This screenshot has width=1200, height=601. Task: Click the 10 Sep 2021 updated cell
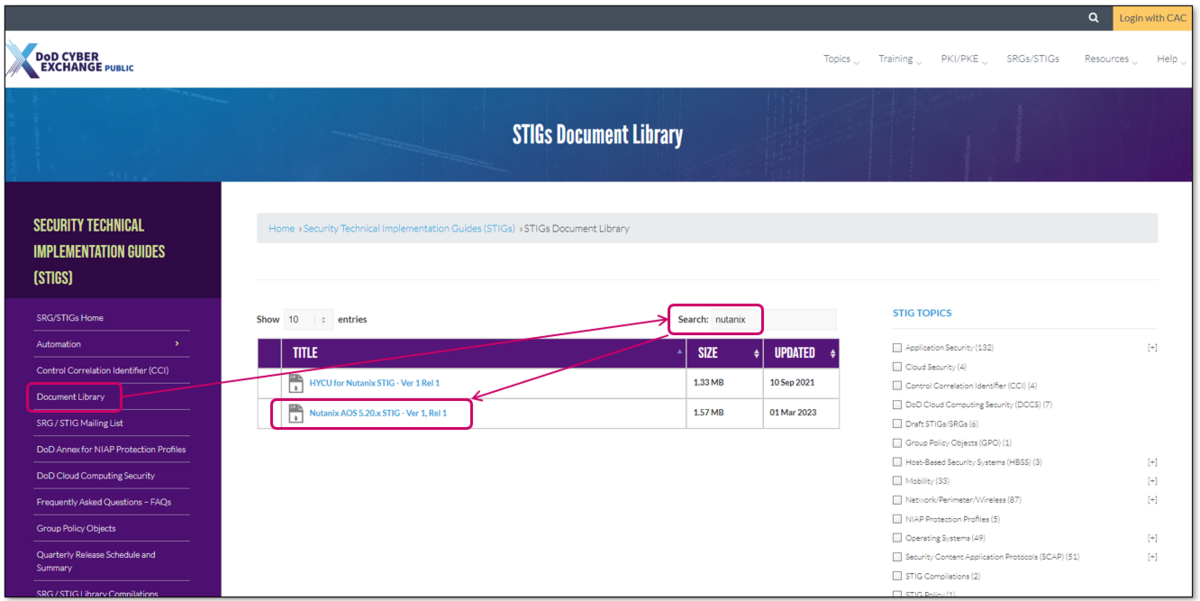802,383
